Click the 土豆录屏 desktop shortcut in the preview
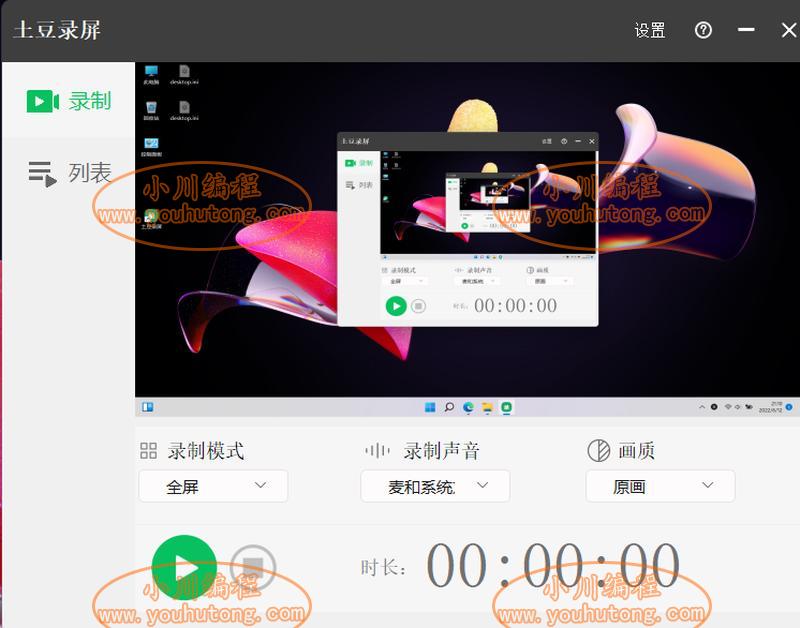Viewport: 800px width, 628px height. click(x=151, y=219)
